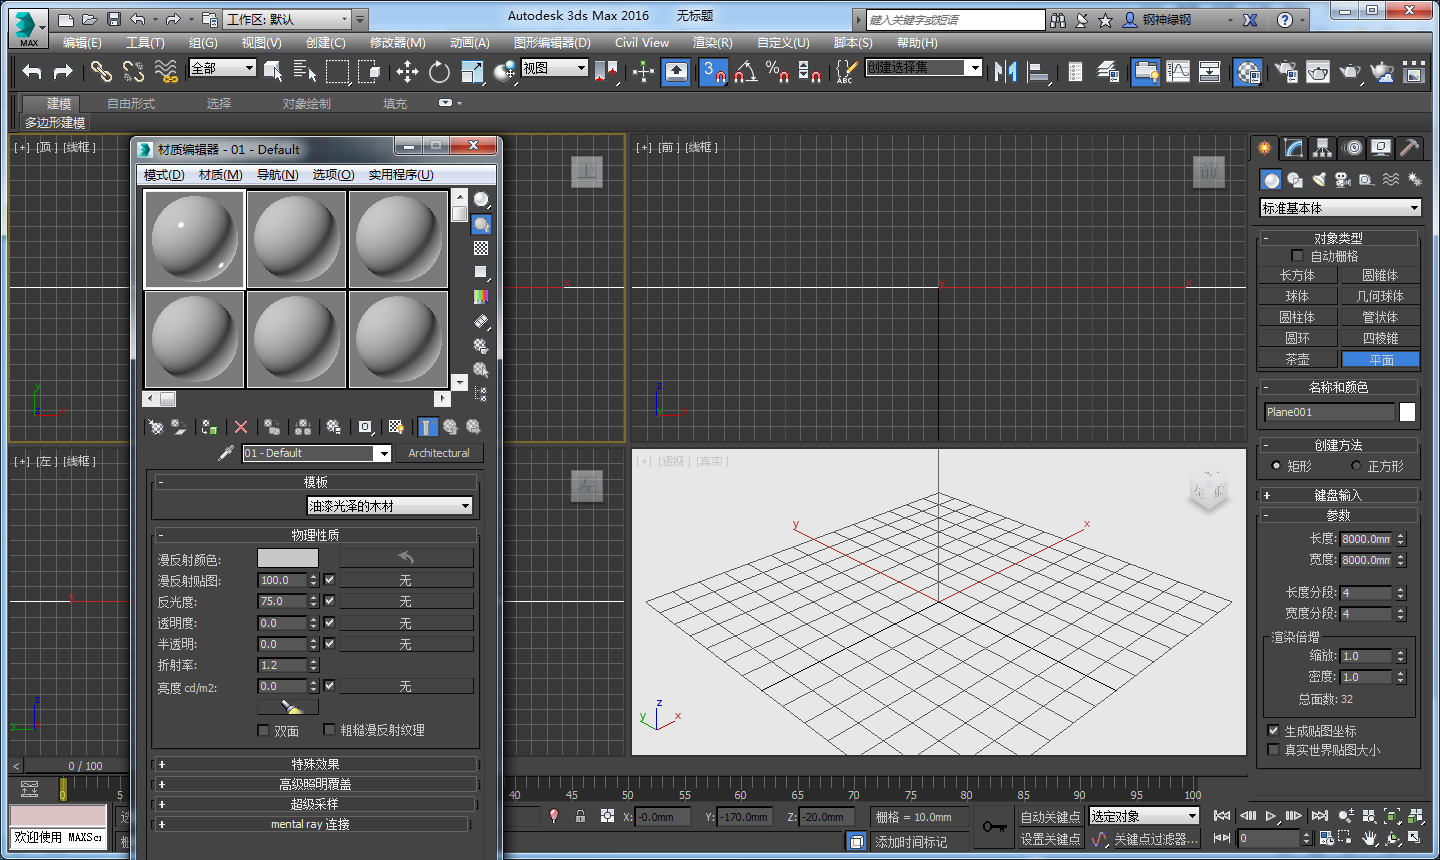
Task: Click the teapot Render Production icon
Action: click(1350, 71)
